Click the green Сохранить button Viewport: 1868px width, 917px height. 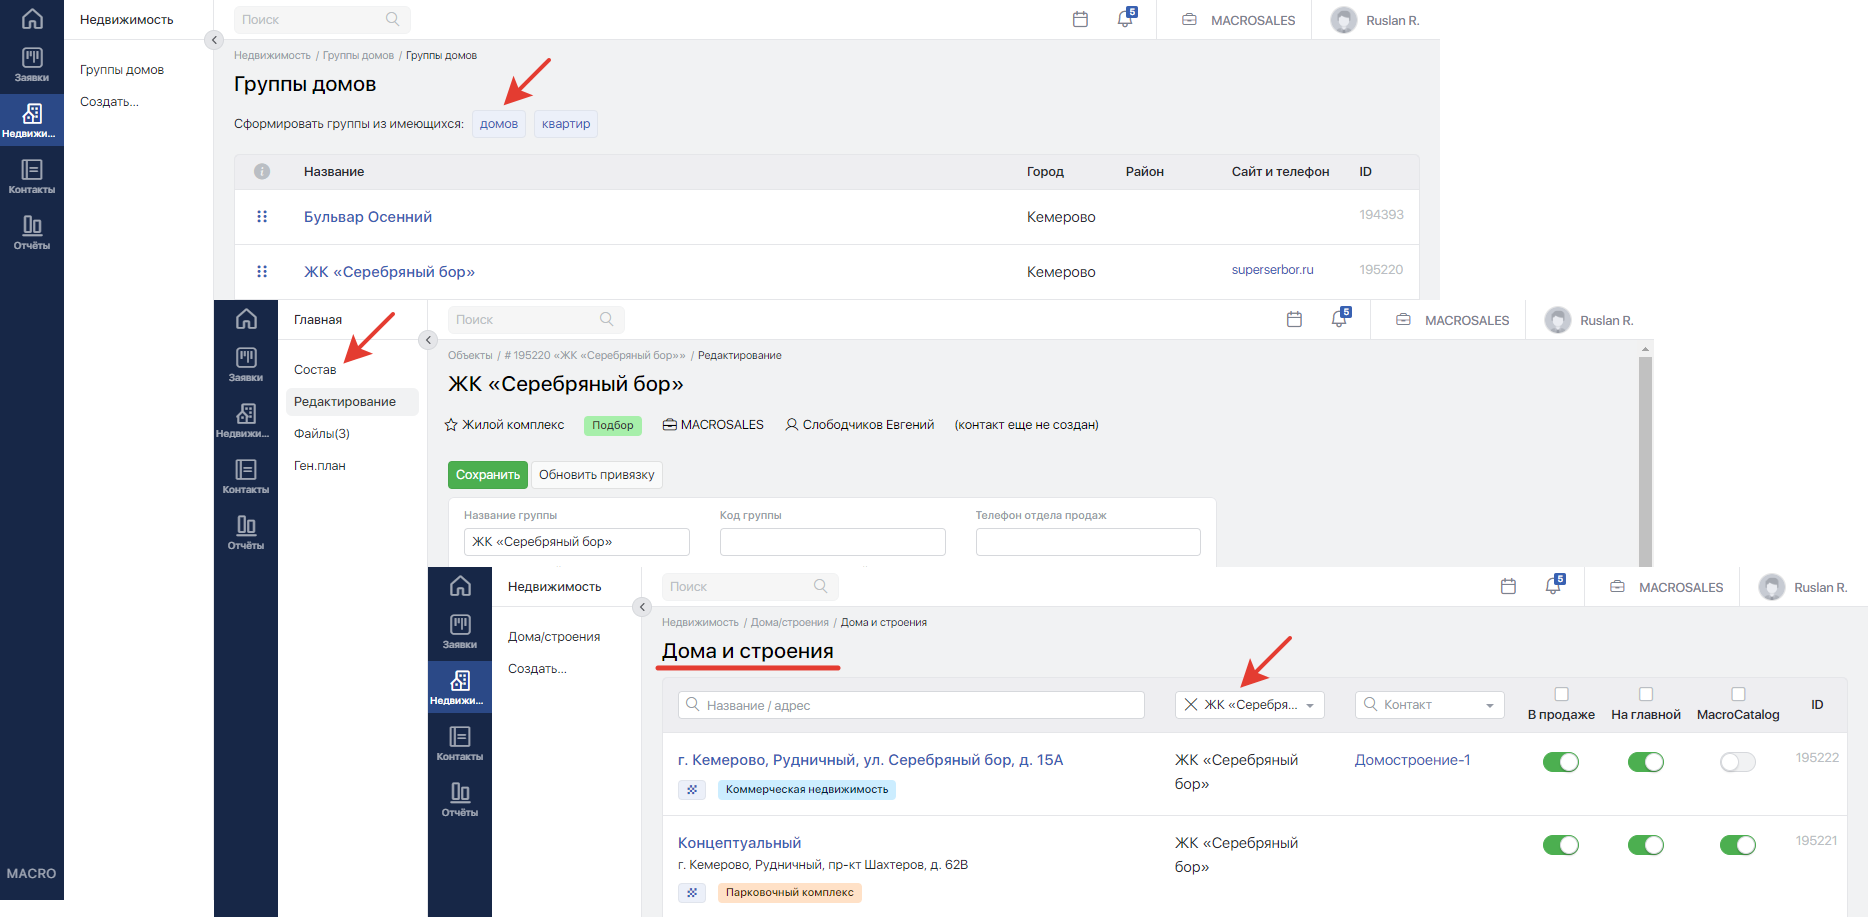[x=488, y=475]
